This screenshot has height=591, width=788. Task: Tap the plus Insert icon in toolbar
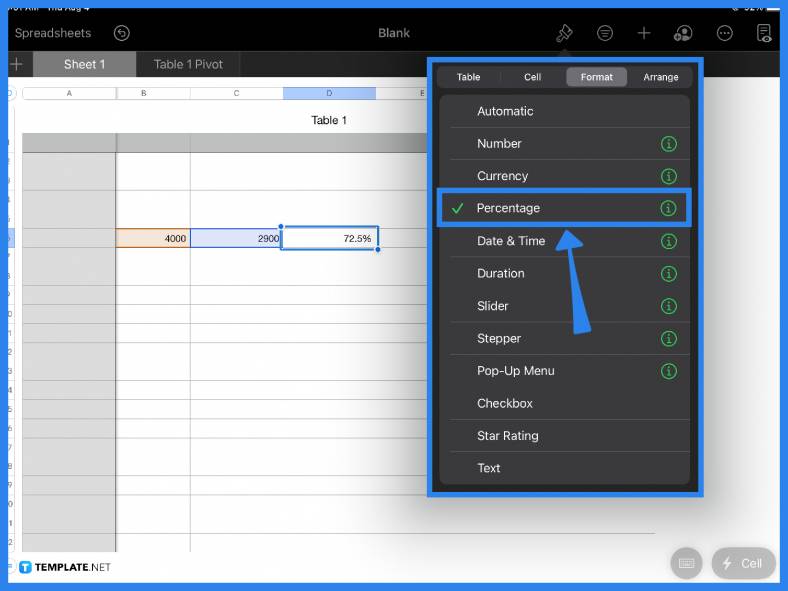(644, 33)
